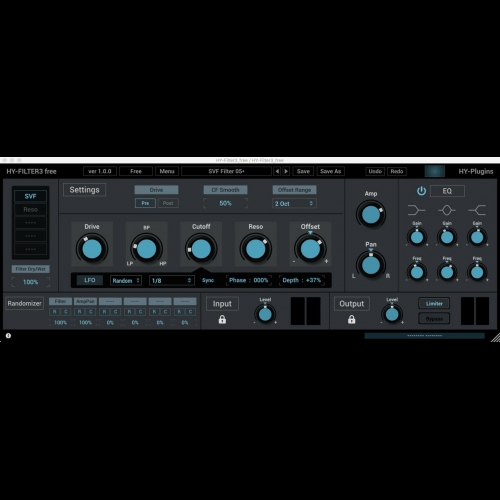
Task: Go to the previous preset arrow
Action: click(x=277, y=171)
